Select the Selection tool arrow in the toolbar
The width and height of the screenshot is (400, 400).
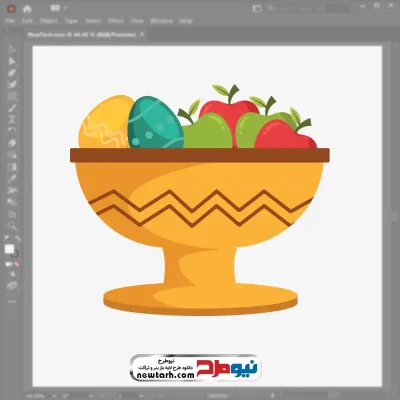(12, 49)
